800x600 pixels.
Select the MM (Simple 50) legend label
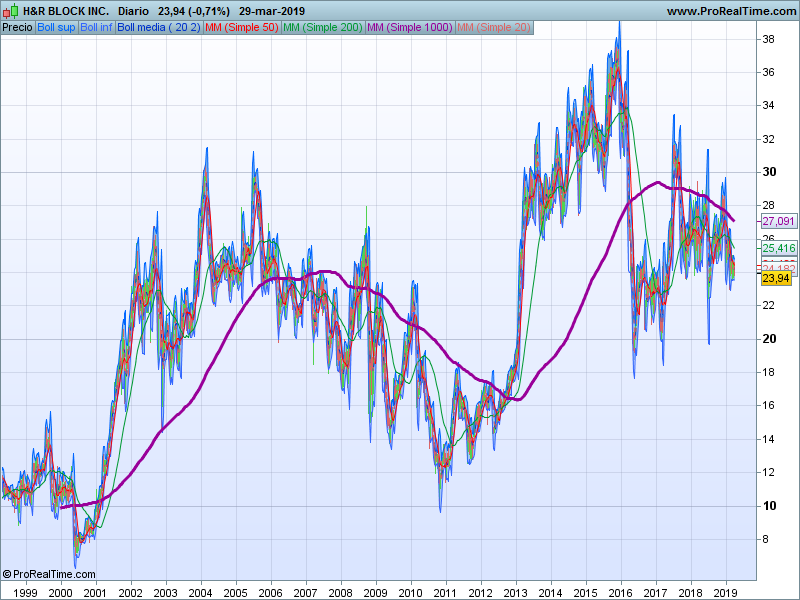pyautogui.click(x=242, y=28)
